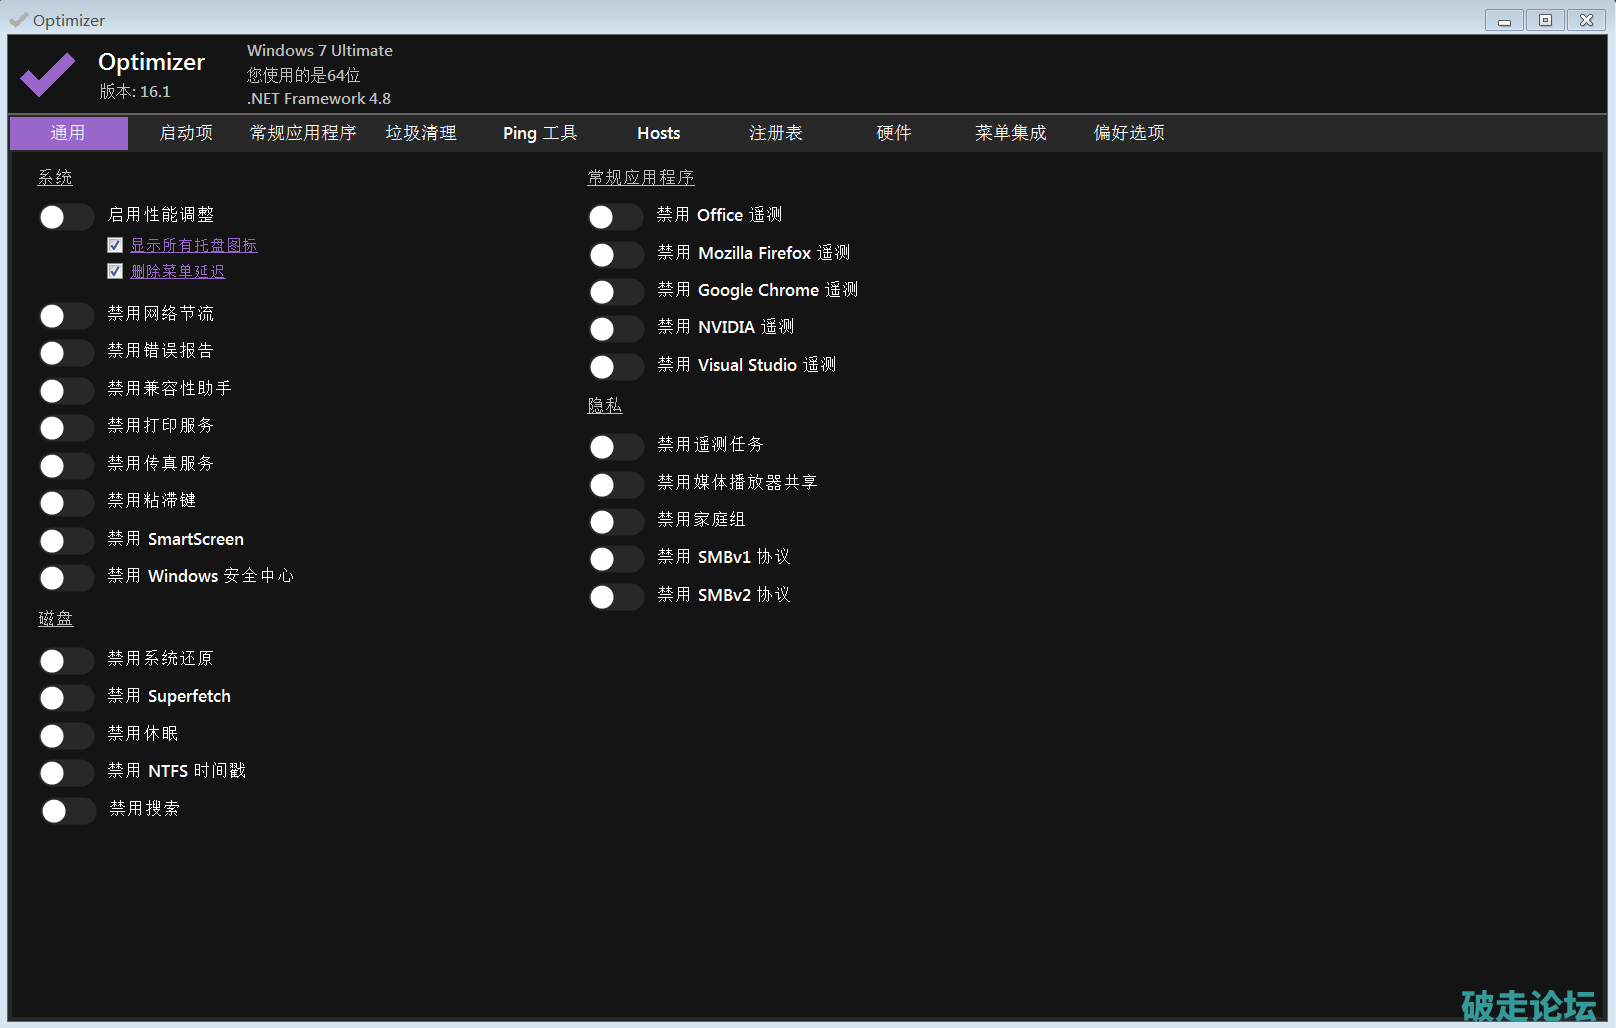Minimize the Optimizer window
The height and width of the screenshot is (1028, 1616).
point(1504,20)
